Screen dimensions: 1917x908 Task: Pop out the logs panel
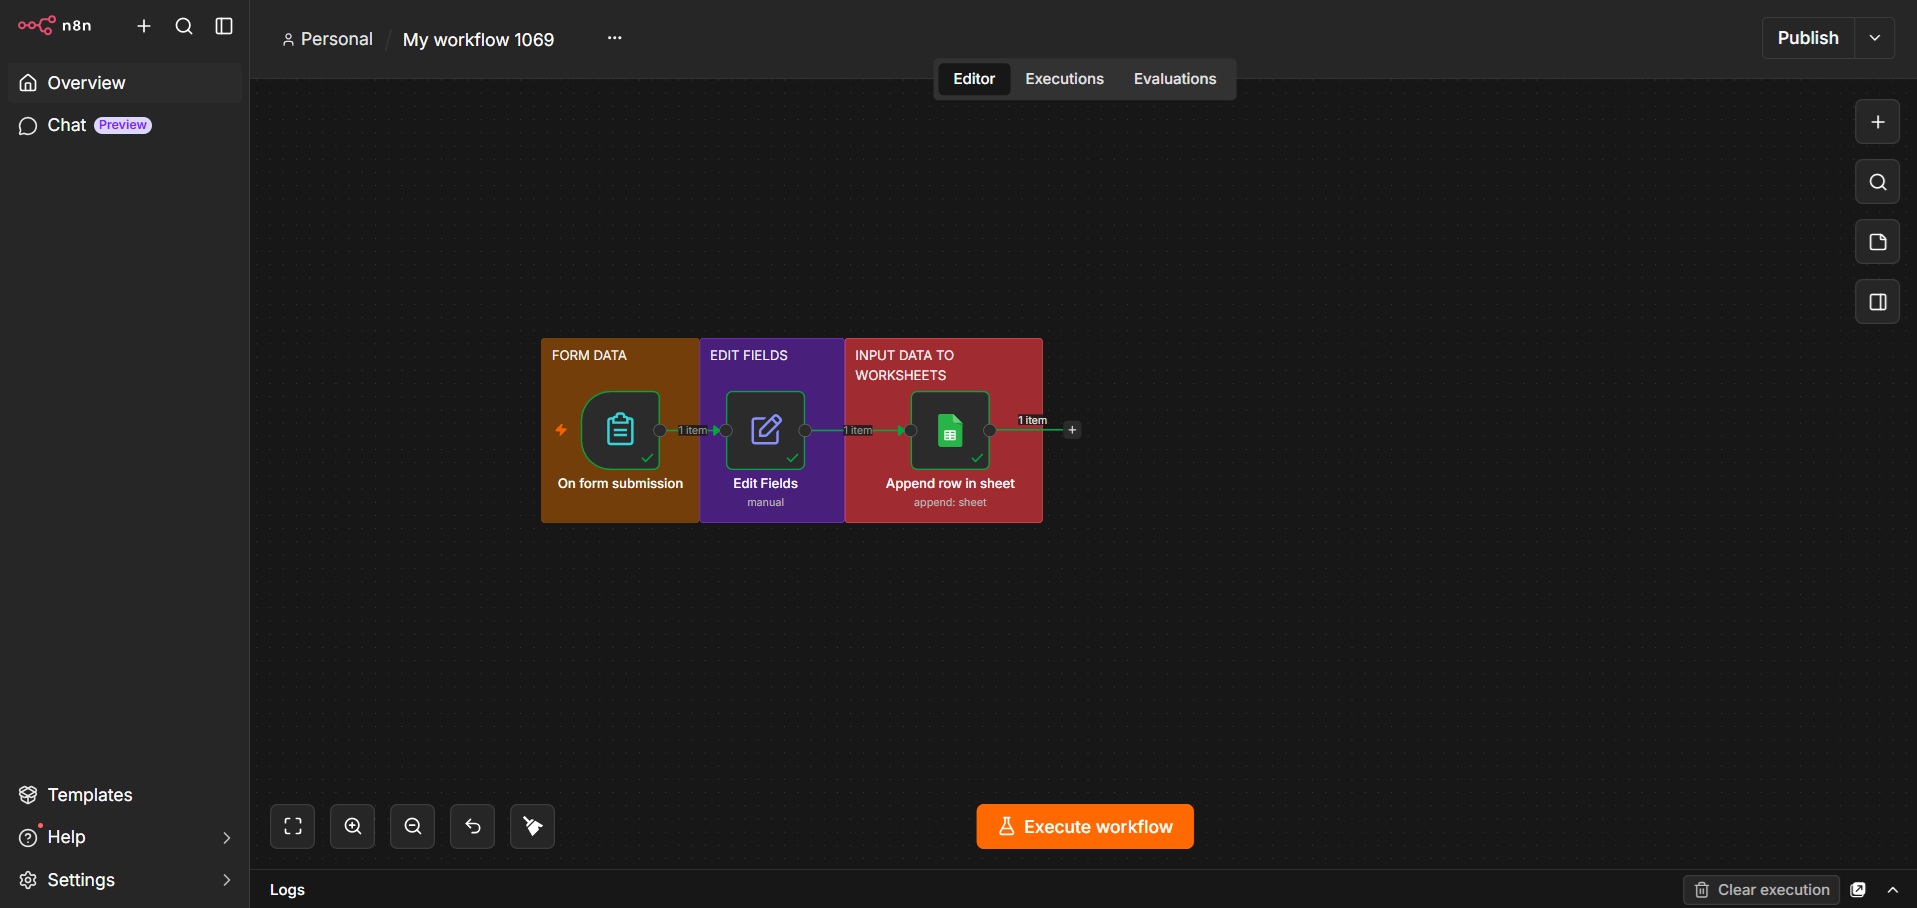1859,890
